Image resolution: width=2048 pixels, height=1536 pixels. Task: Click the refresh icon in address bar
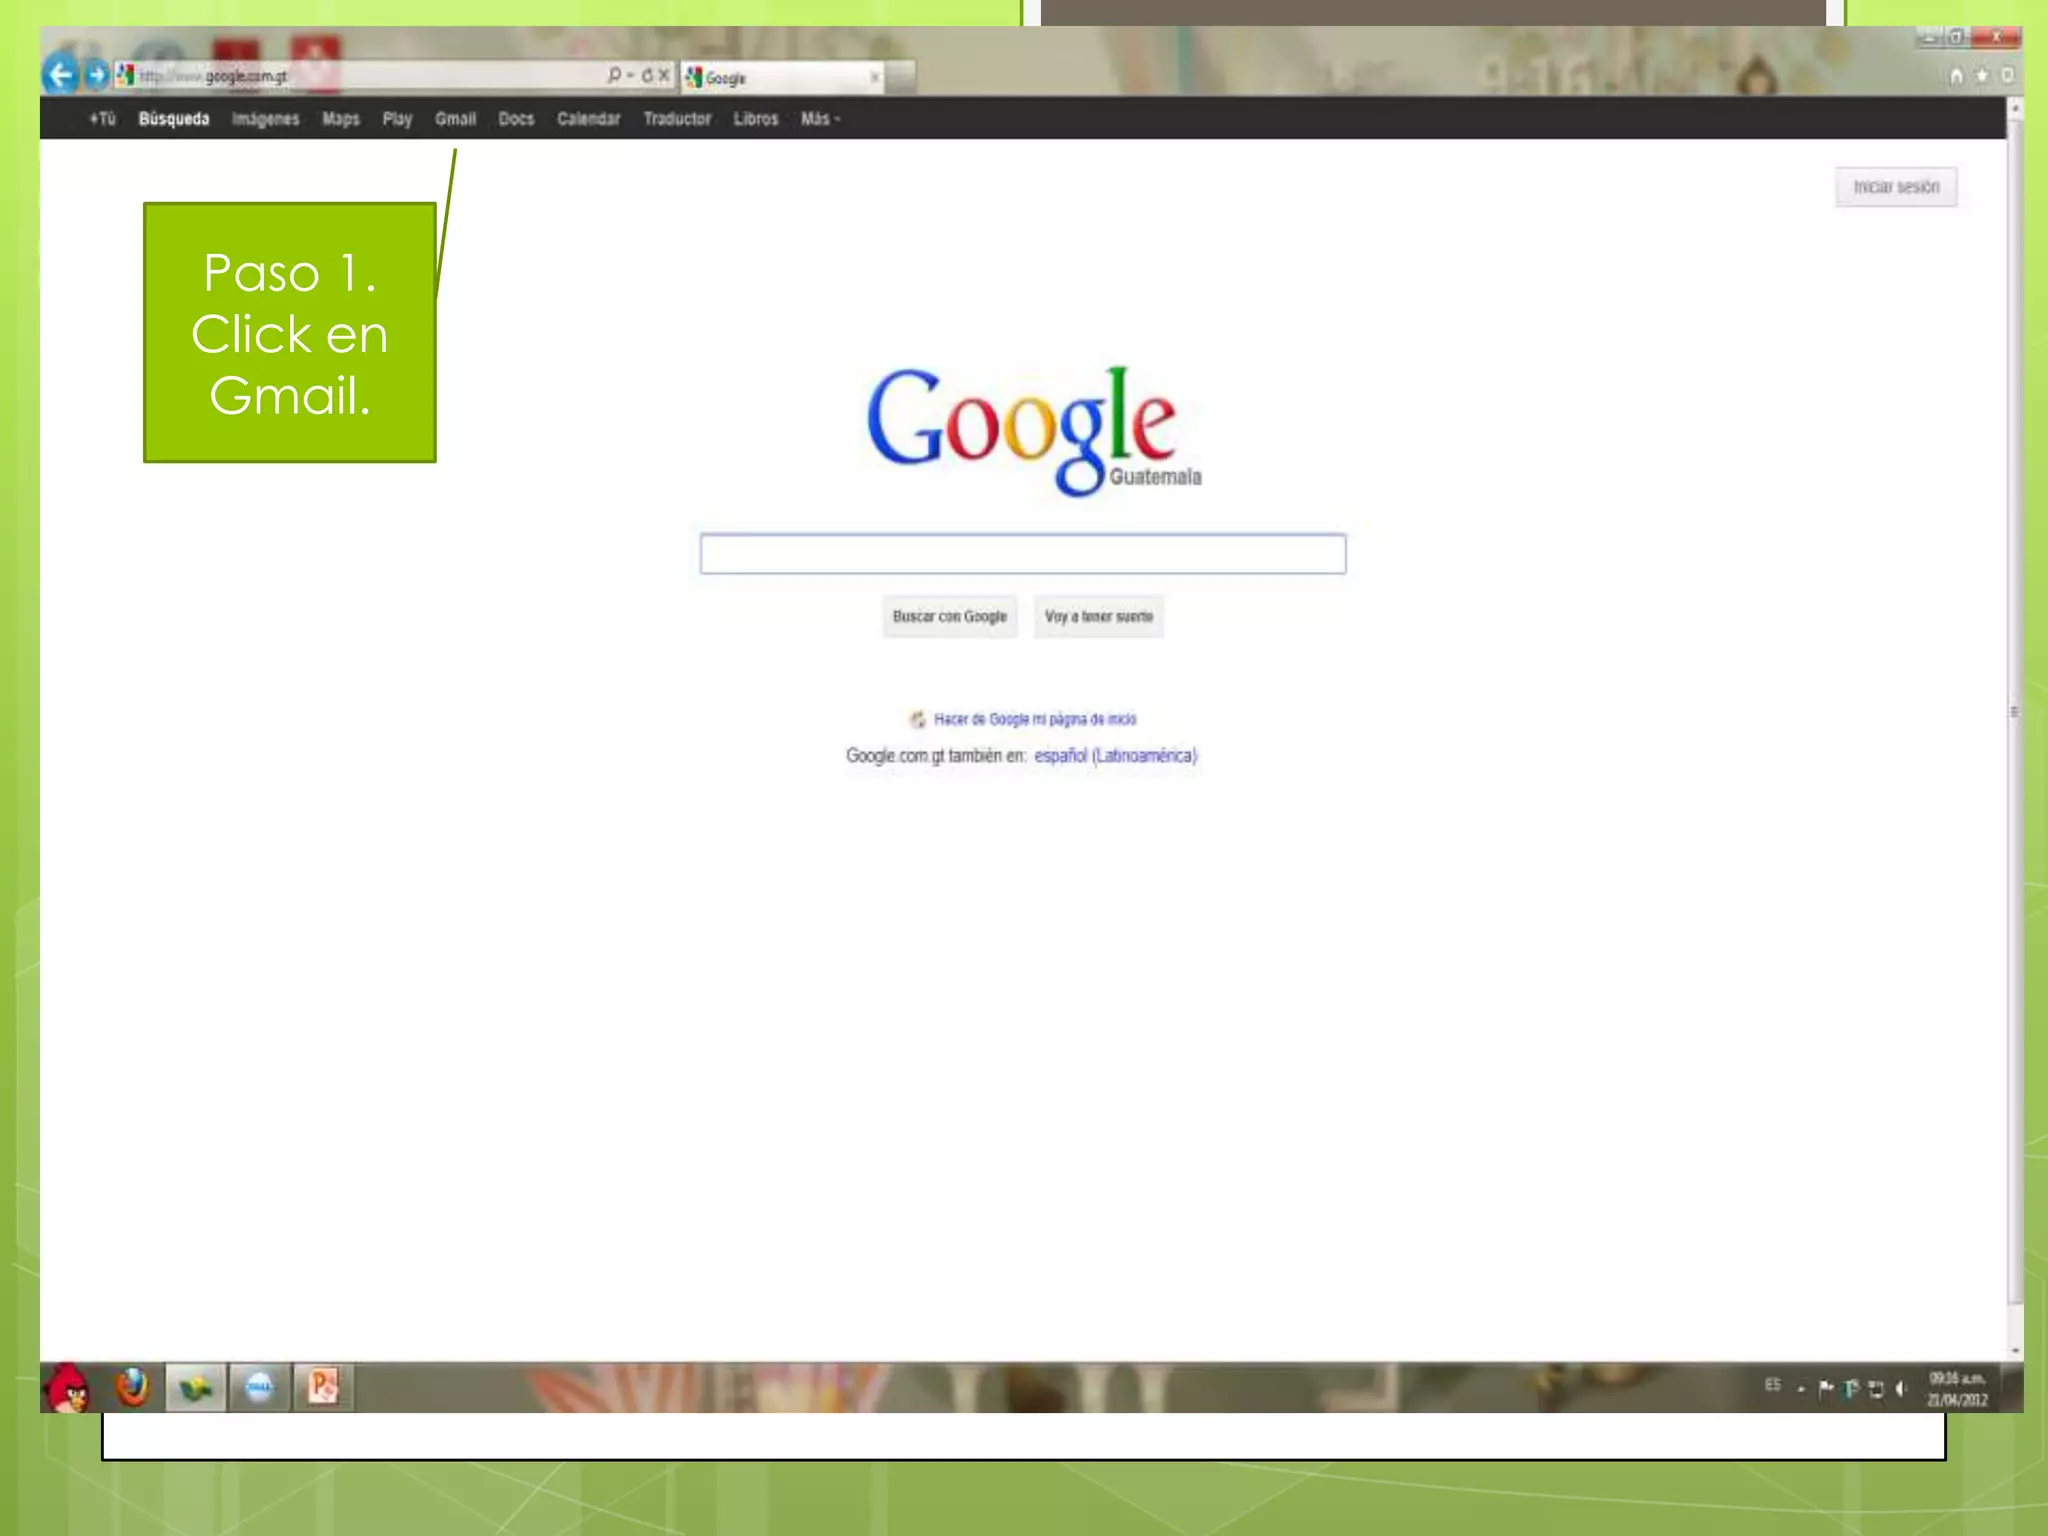(647, 75)
